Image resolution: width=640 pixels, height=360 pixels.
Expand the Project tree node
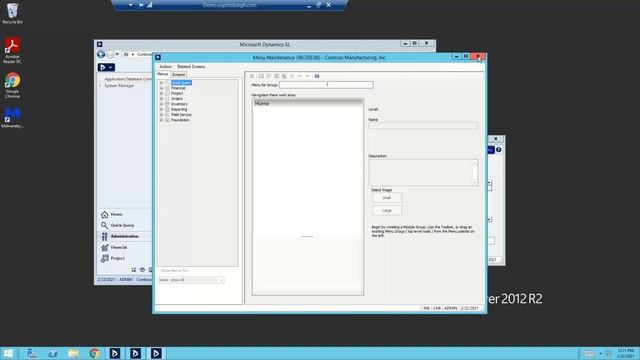coord(161,93)
